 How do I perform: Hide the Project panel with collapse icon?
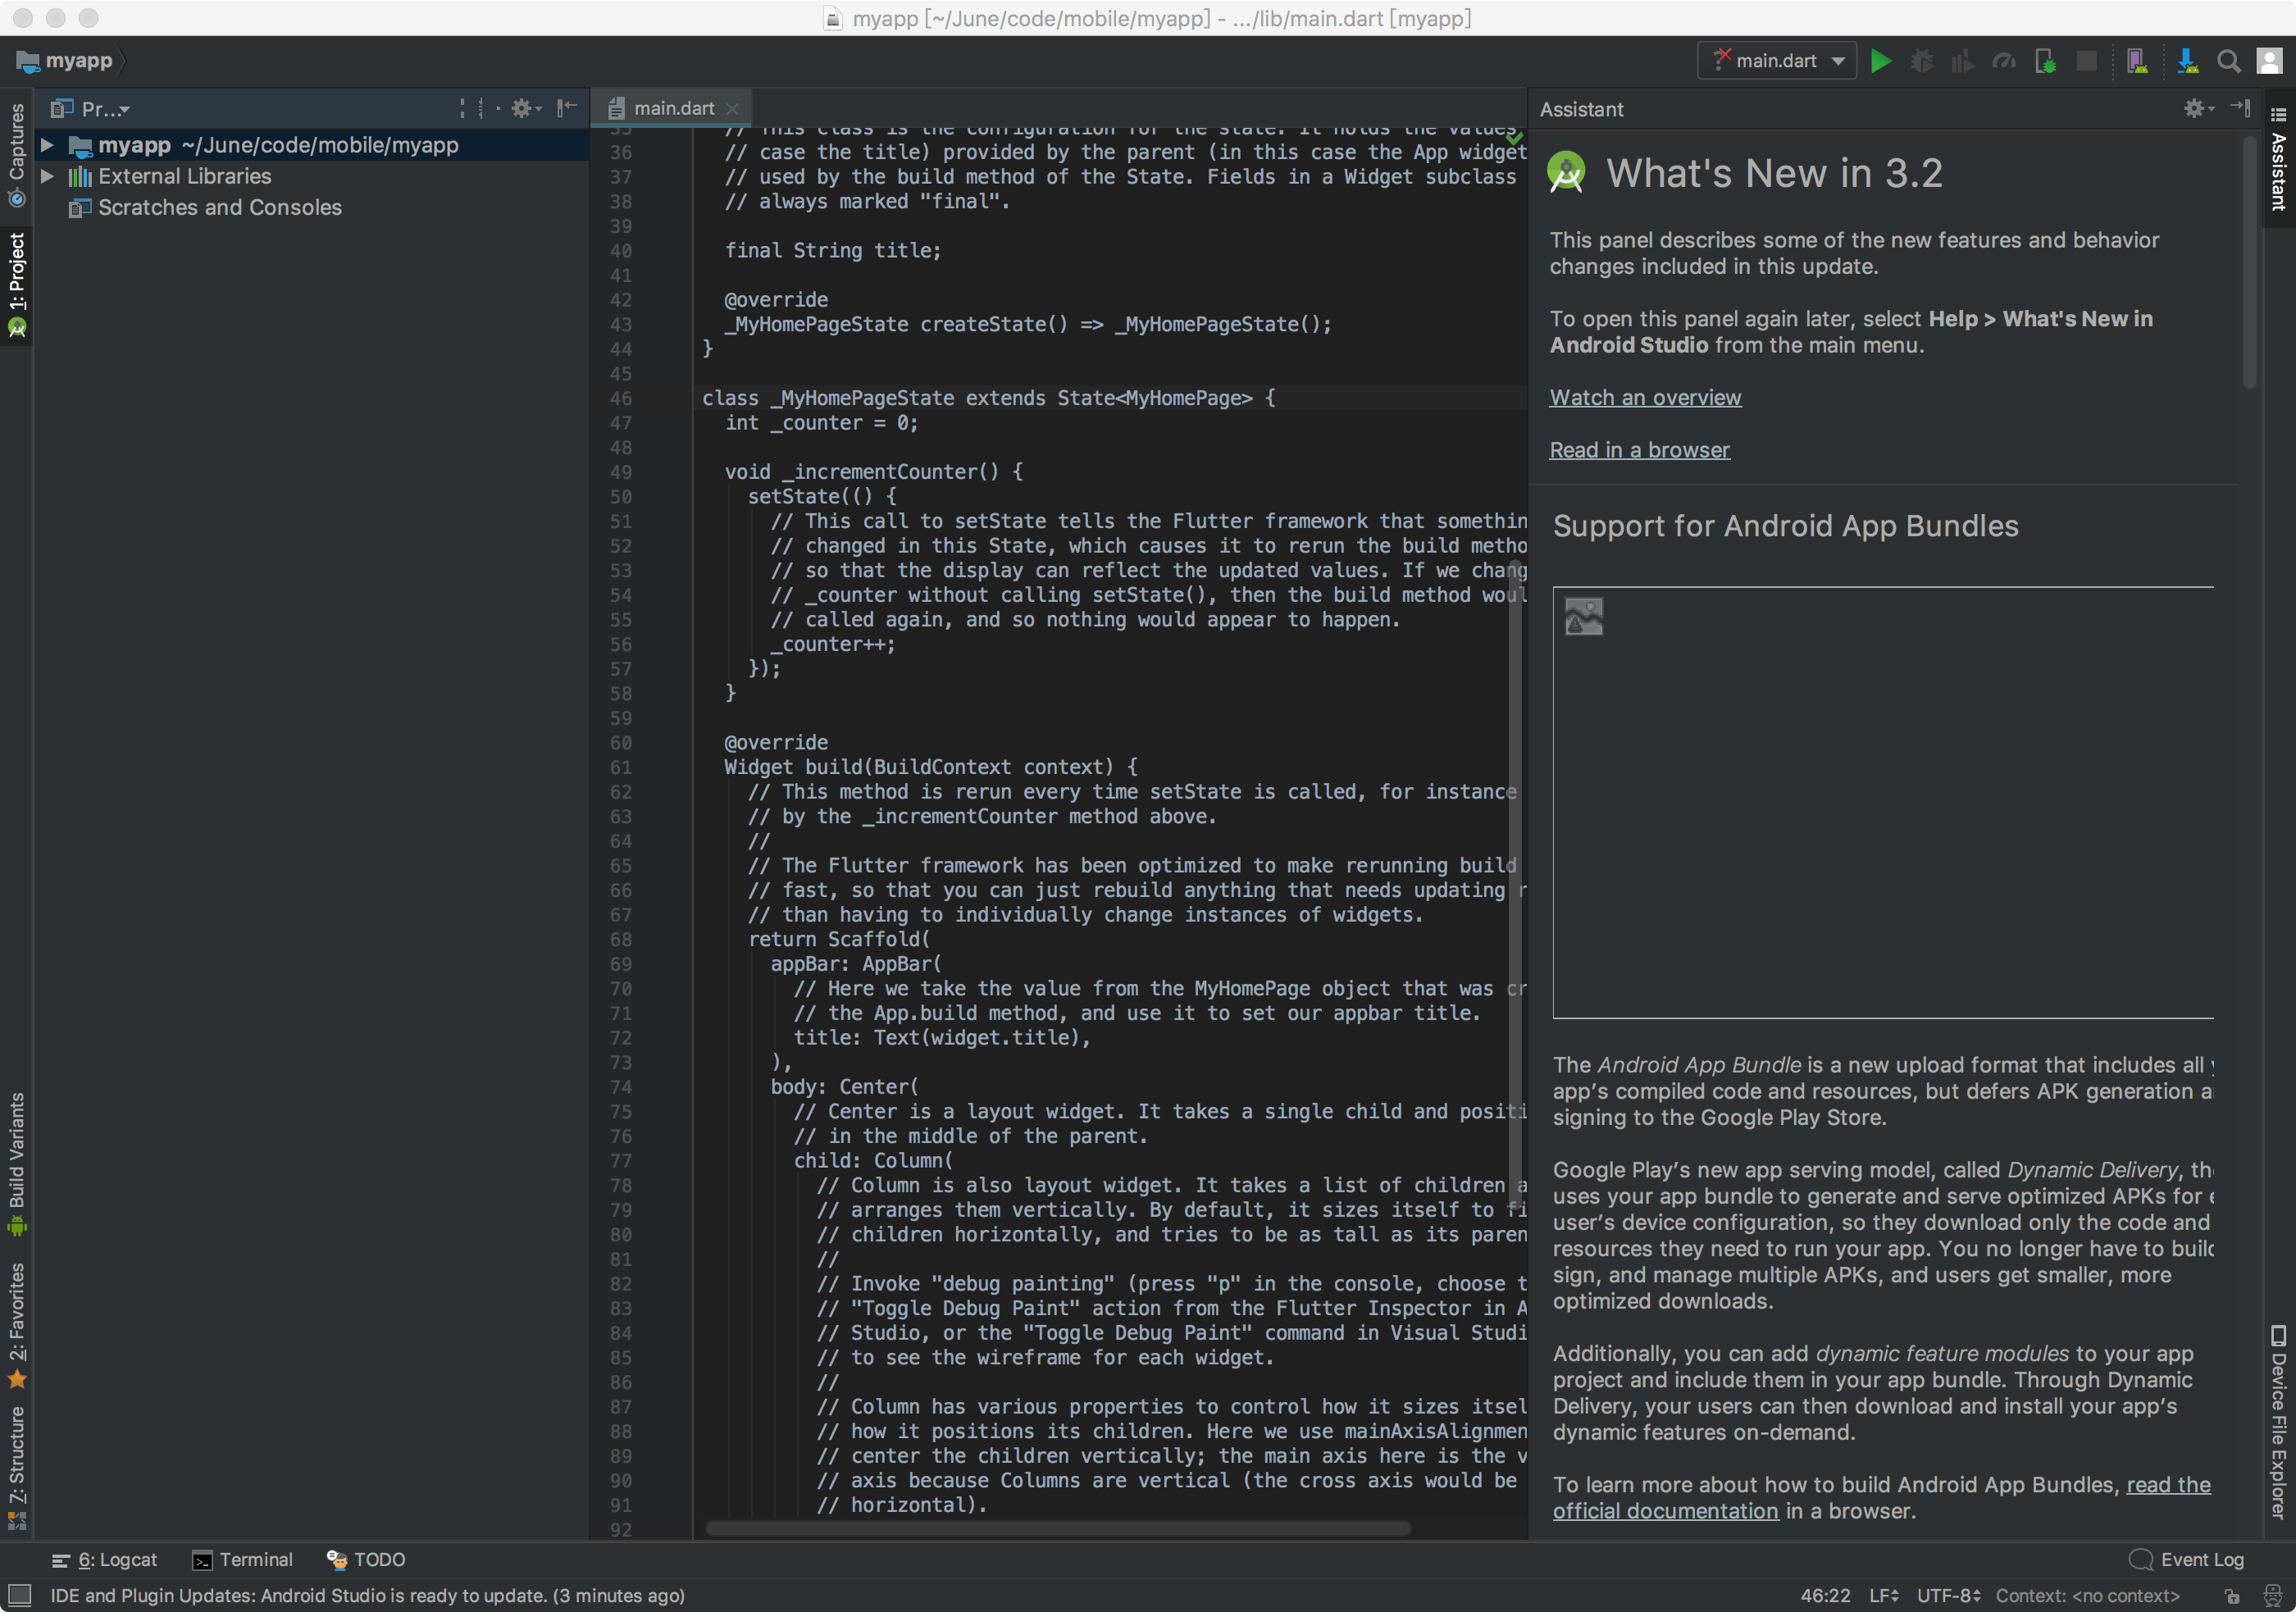(567, 108)
